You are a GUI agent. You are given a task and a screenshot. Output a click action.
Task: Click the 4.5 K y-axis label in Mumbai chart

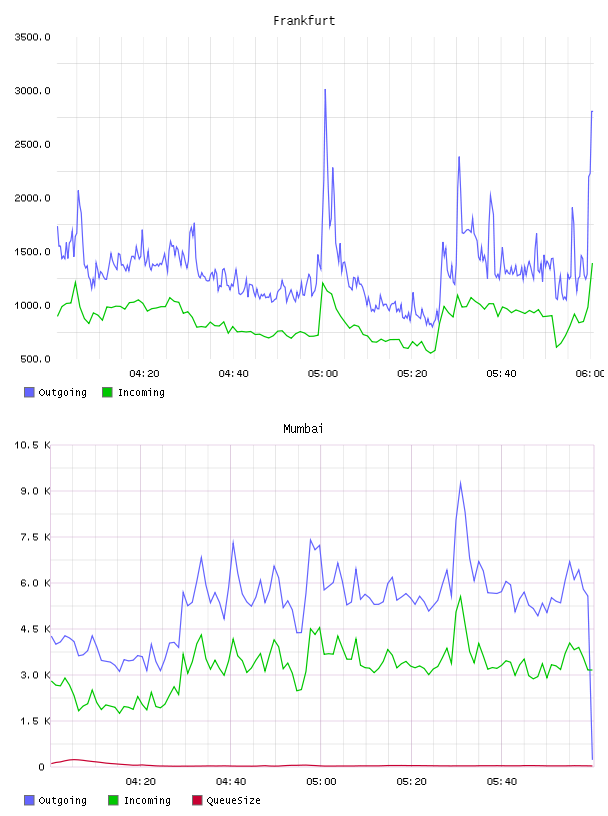(35, 629)
